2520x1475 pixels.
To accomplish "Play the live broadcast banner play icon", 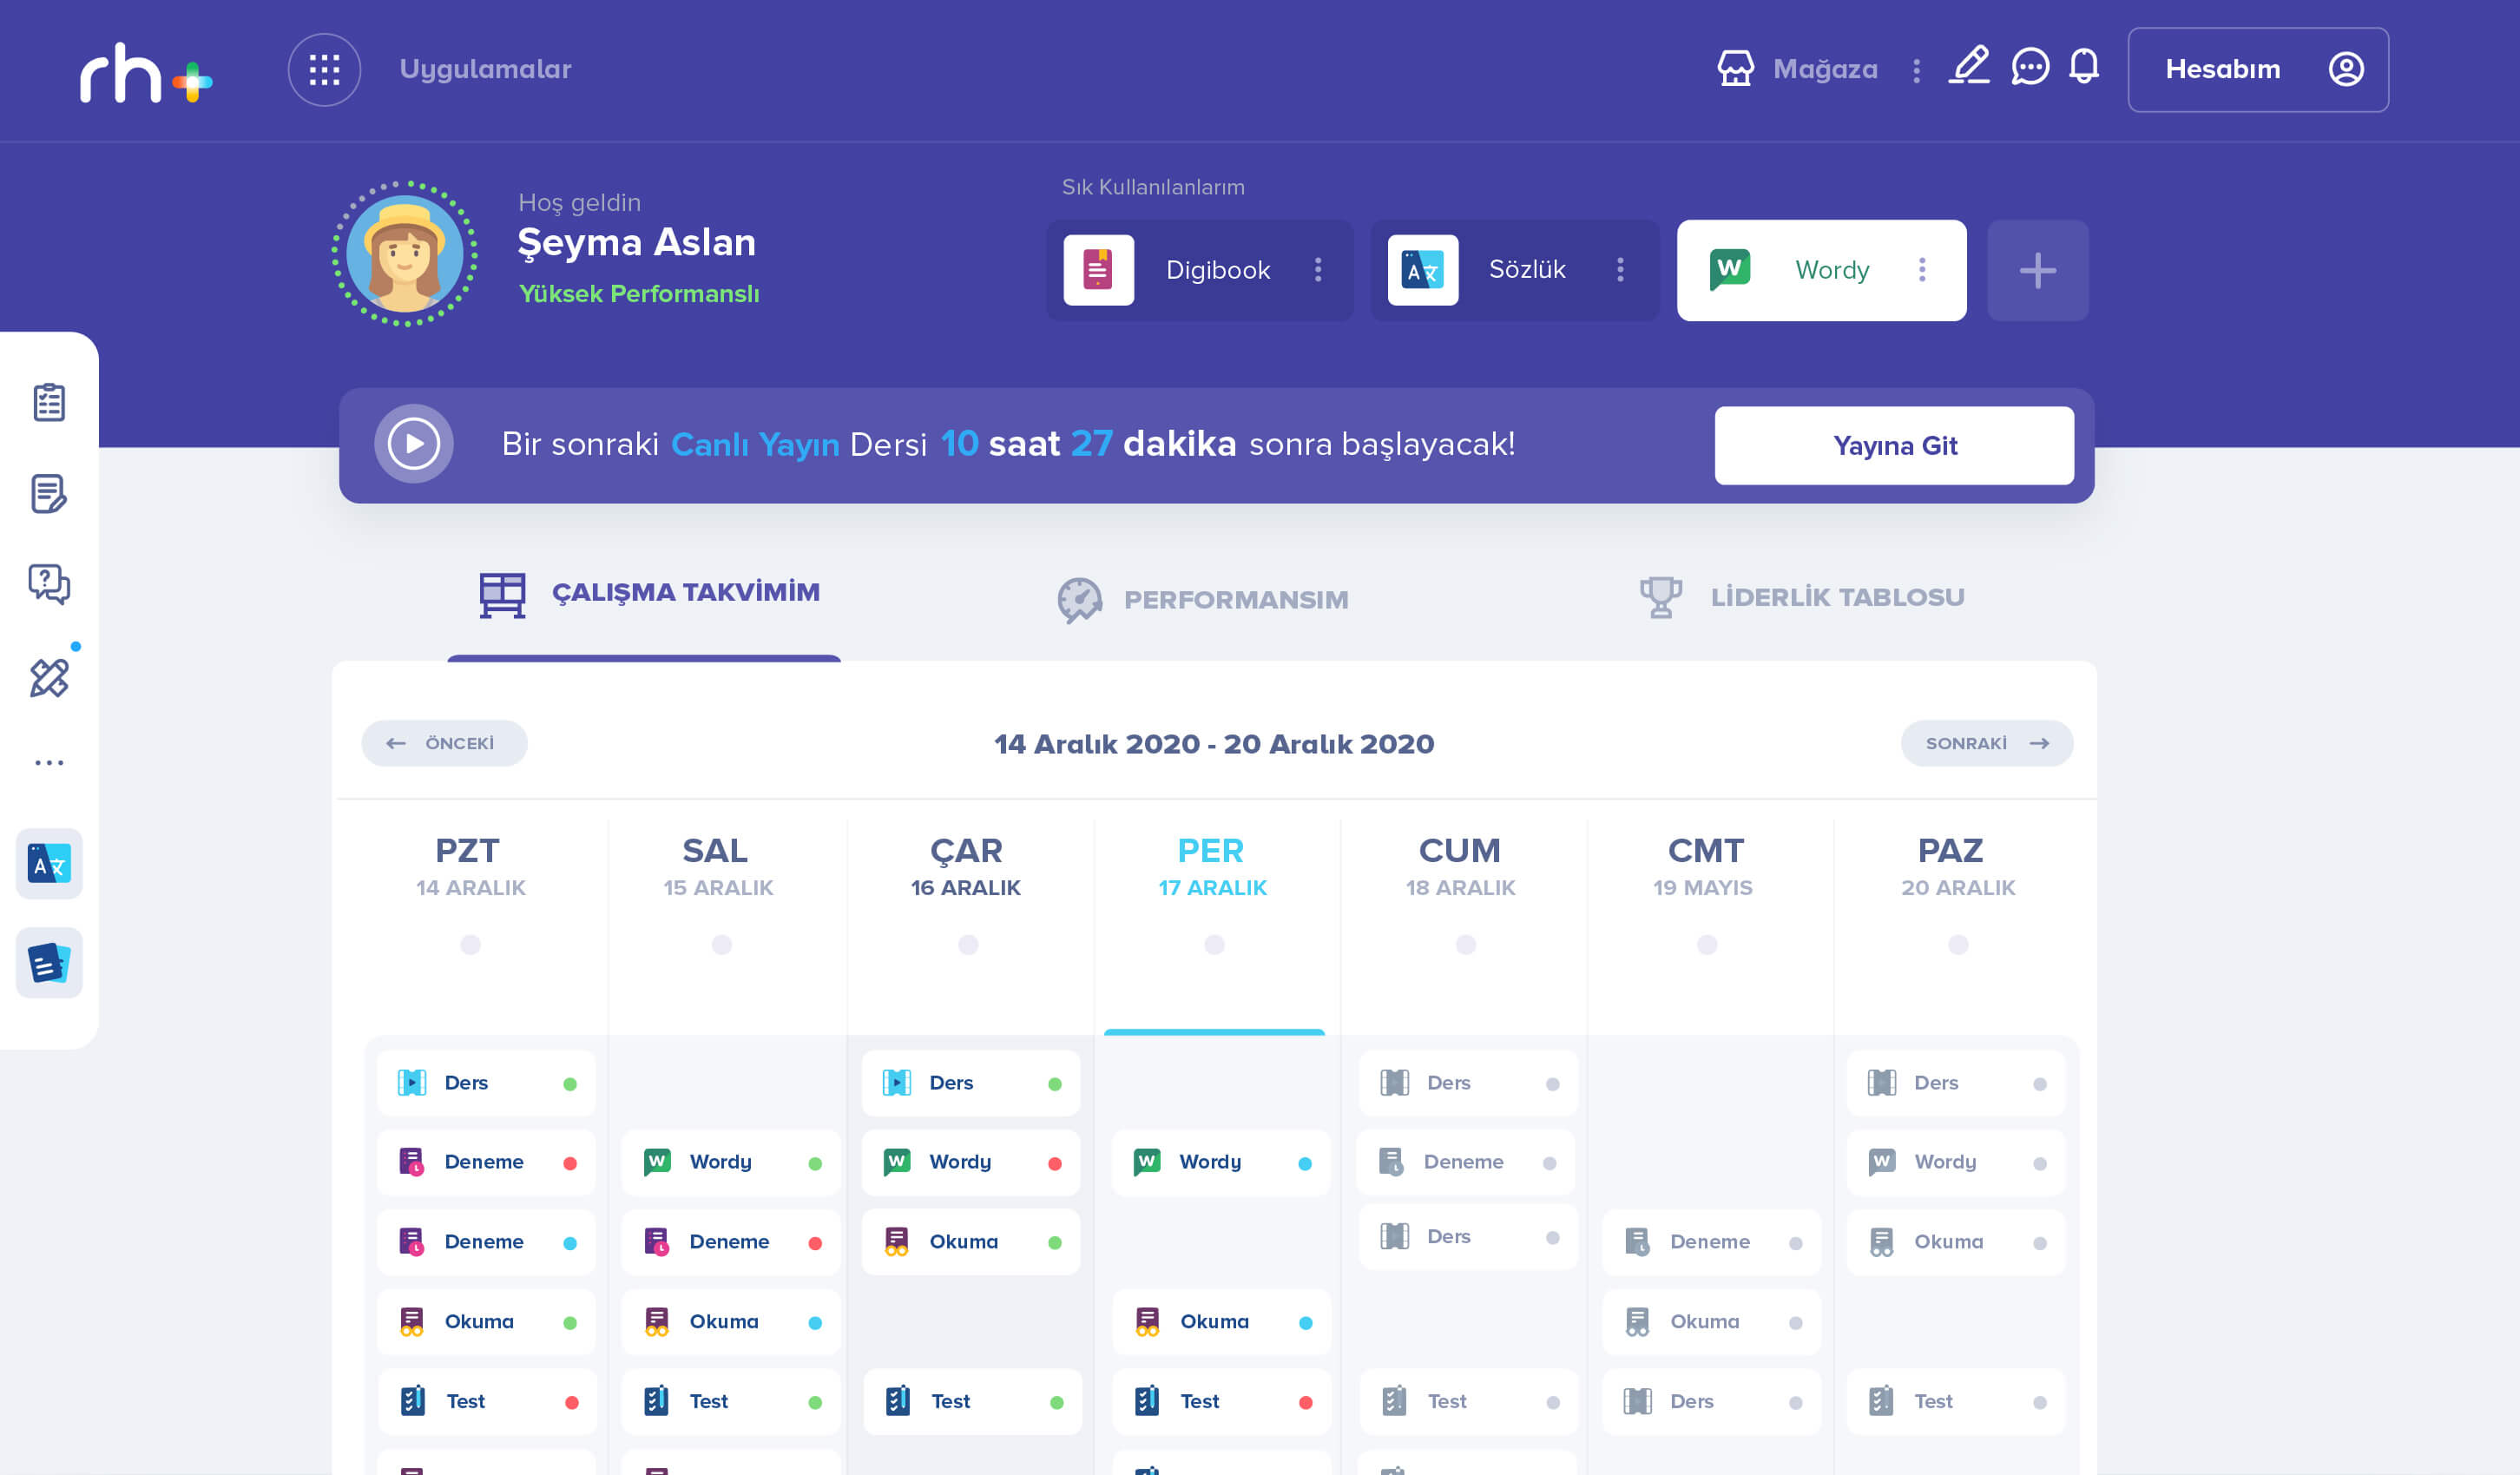I will (x=414, y=444).
